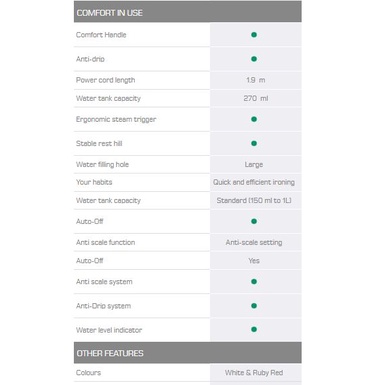Click the Yes value for Auto-Off

click(x=254, y=261)
